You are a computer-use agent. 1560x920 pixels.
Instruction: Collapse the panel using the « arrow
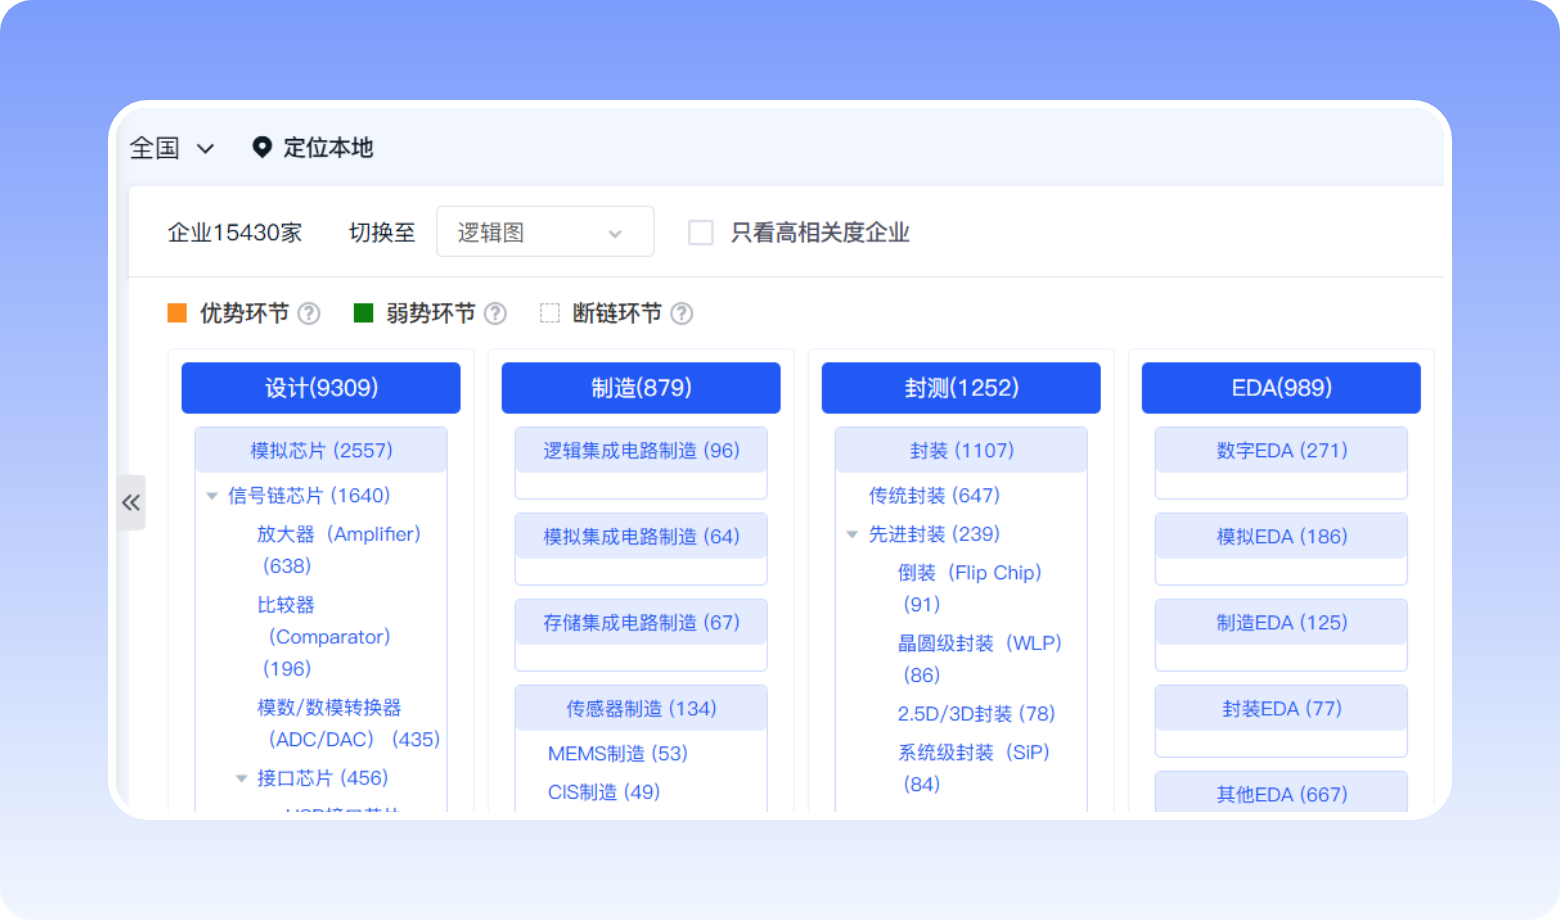pyautogui.click(x=131, y=503)
